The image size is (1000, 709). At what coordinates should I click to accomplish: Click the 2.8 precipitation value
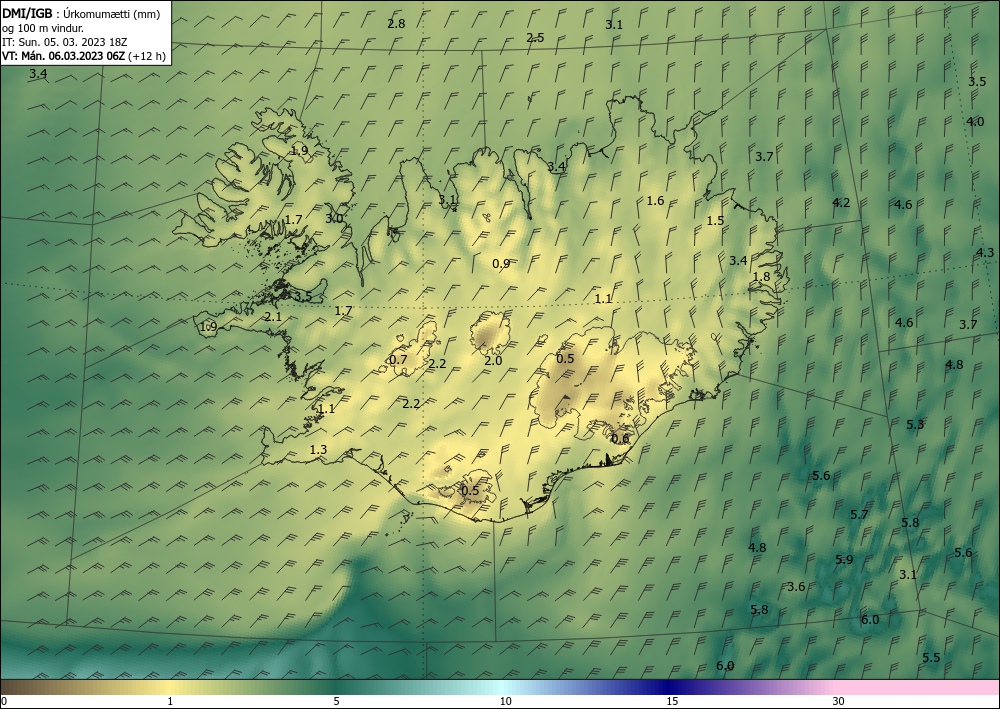pos(396,24)
